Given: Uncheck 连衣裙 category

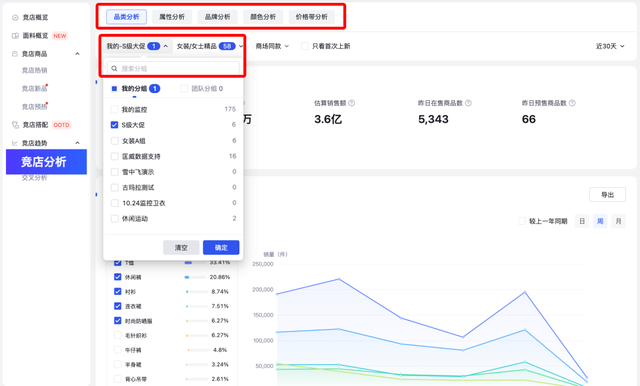Looking at the screenshot, I should tap(118, 306).
